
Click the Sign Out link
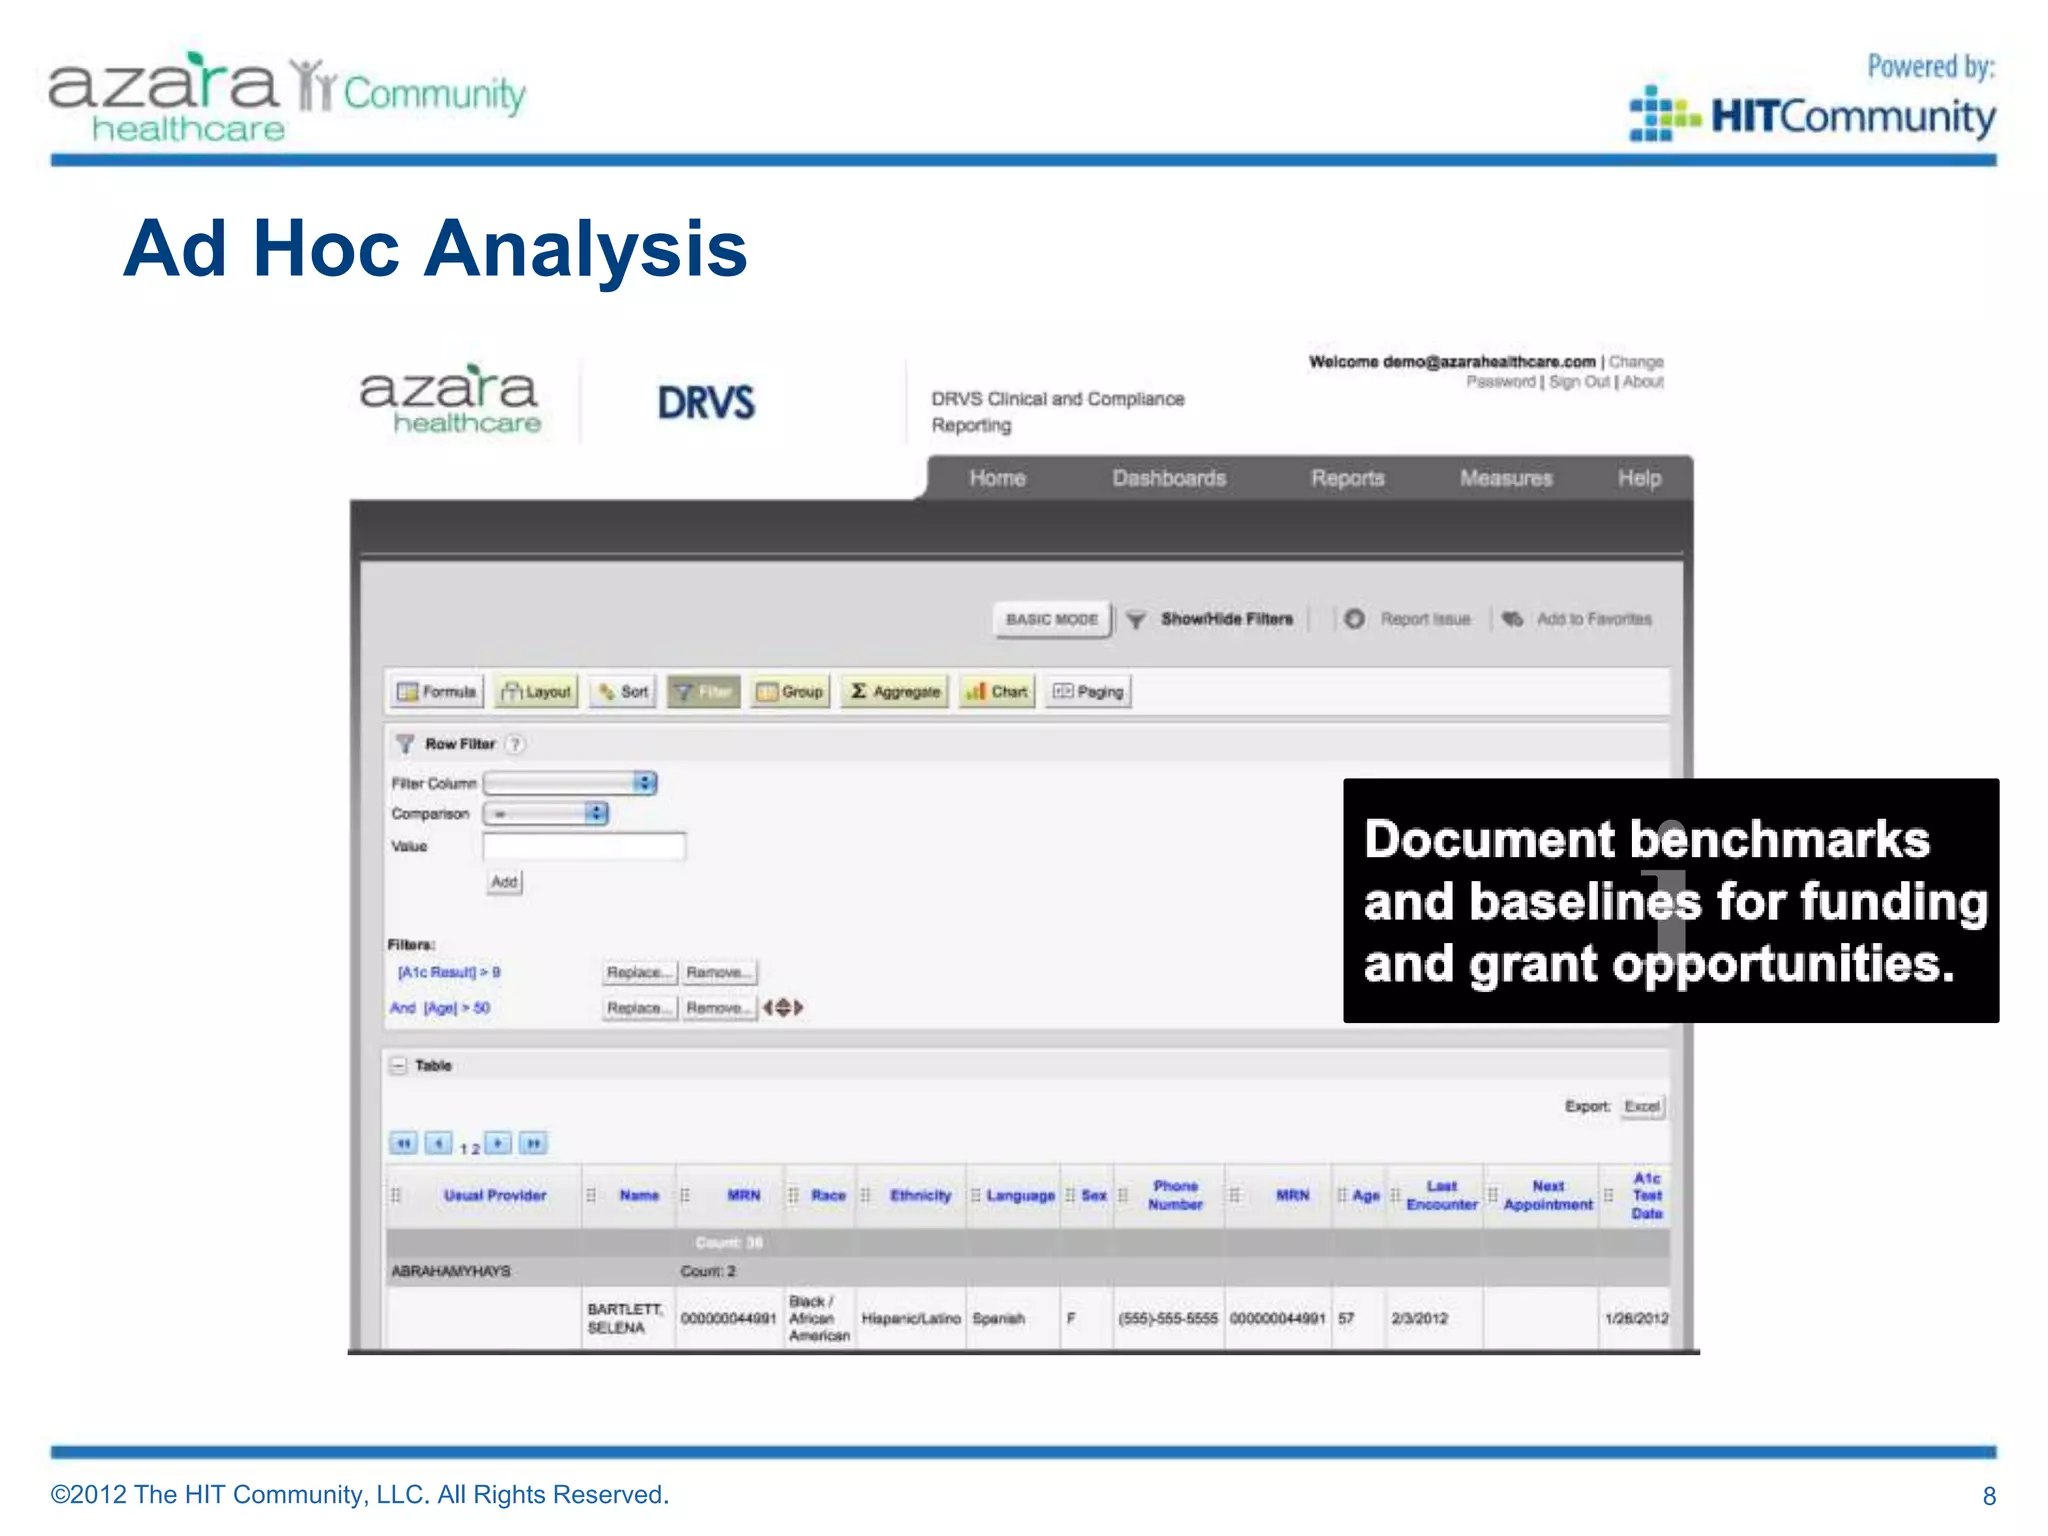coord(1579,382)
